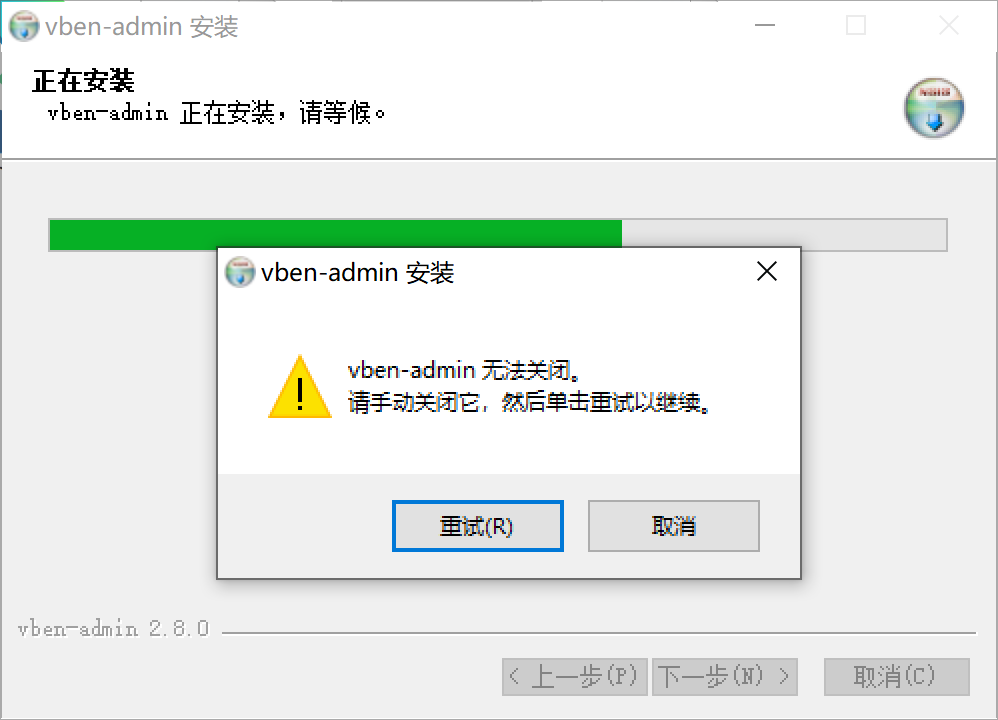This screenshot has height=720, width=998.
Task: Click 取消 in the error dialog
Action: tap(673, 526)
